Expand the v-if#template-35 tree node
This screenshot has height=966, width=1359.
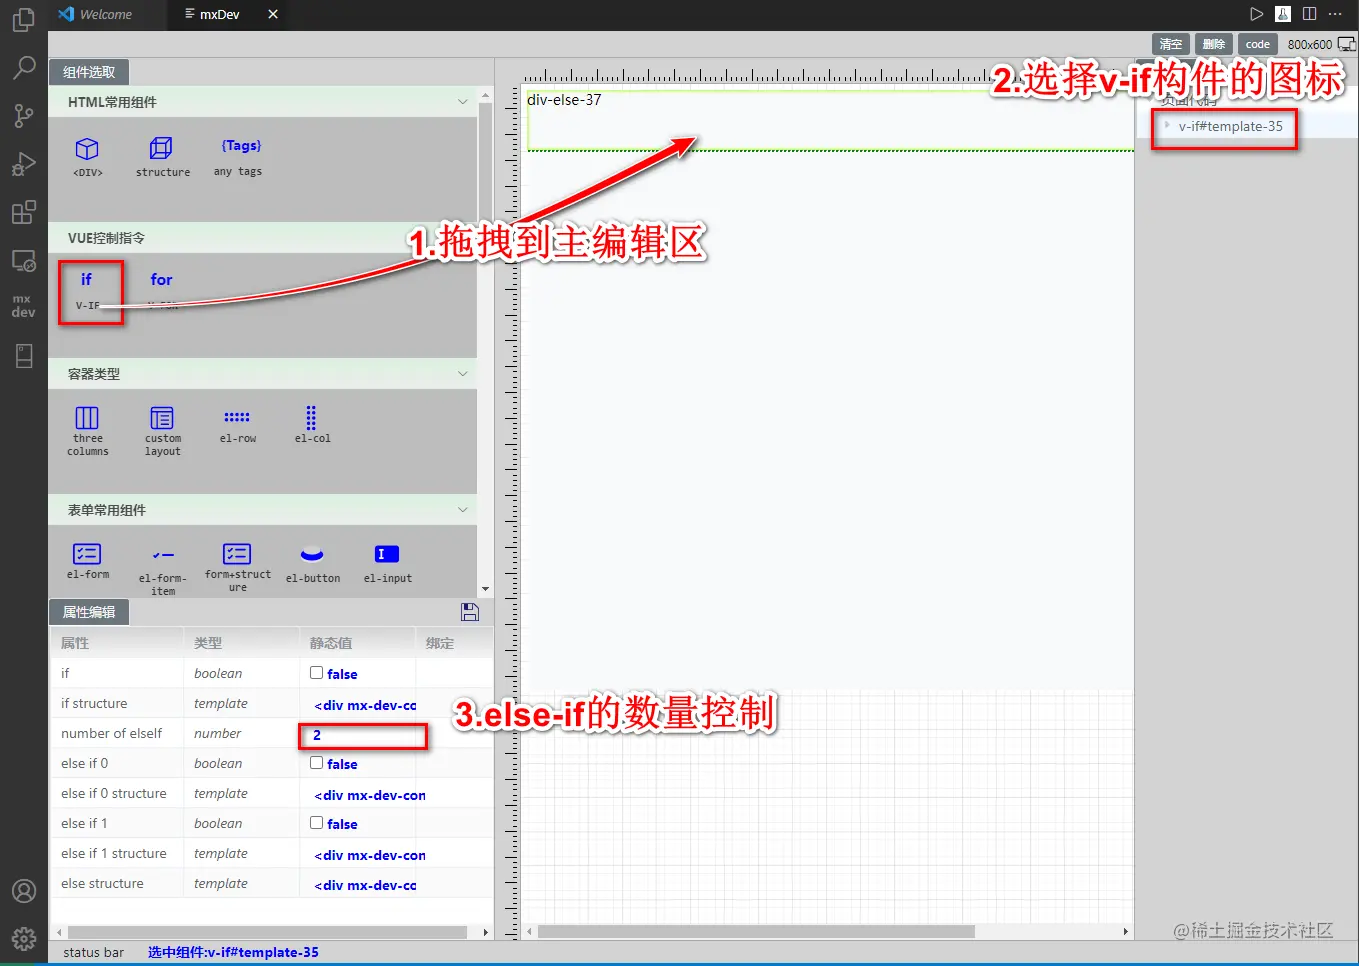(1167, 125)
